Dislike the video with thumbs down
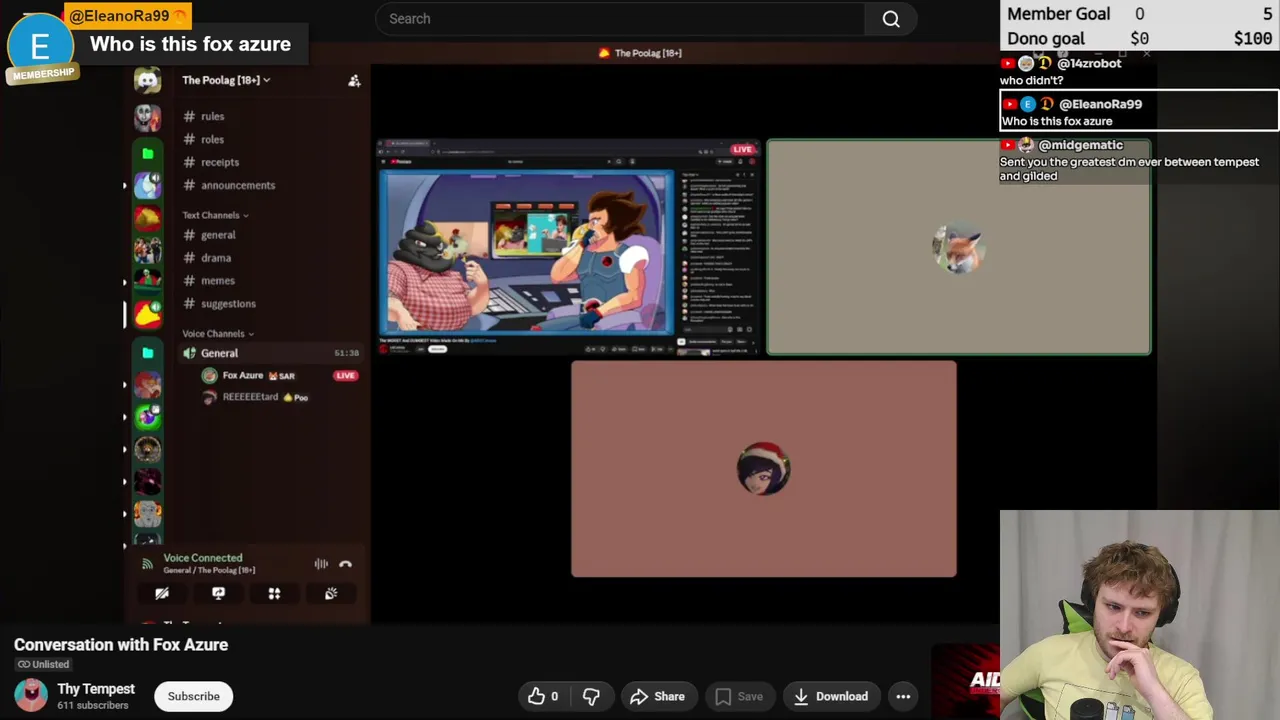Image resolution: width=1280 pixels, height=720 pixels. [x=591, y=696]
